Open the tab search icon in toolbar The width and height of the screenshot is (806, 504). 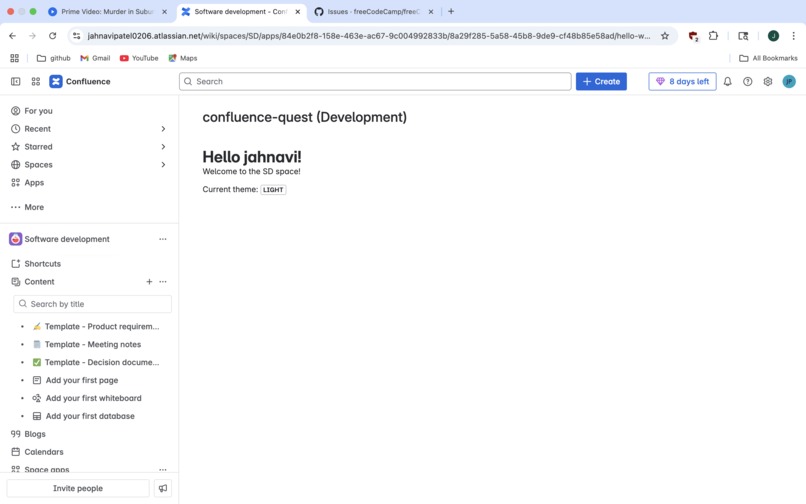pos(743,35)
